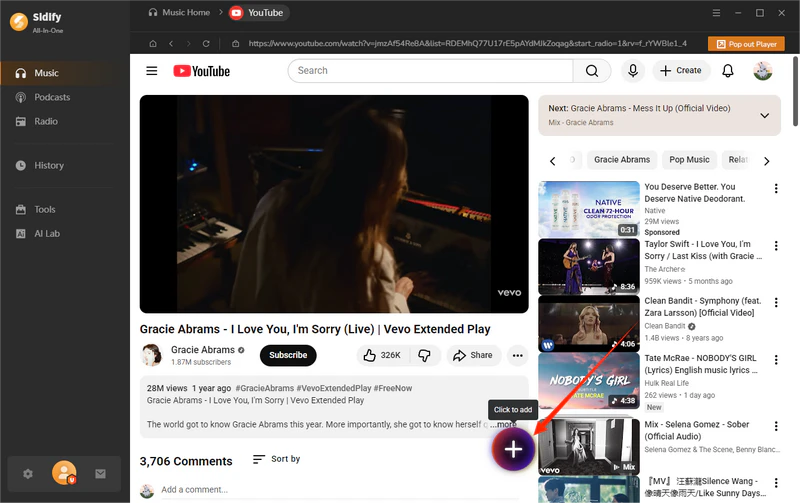Open options for Silence Wang MV
This screenshot has width=800, height=503.
click(776, 483)
